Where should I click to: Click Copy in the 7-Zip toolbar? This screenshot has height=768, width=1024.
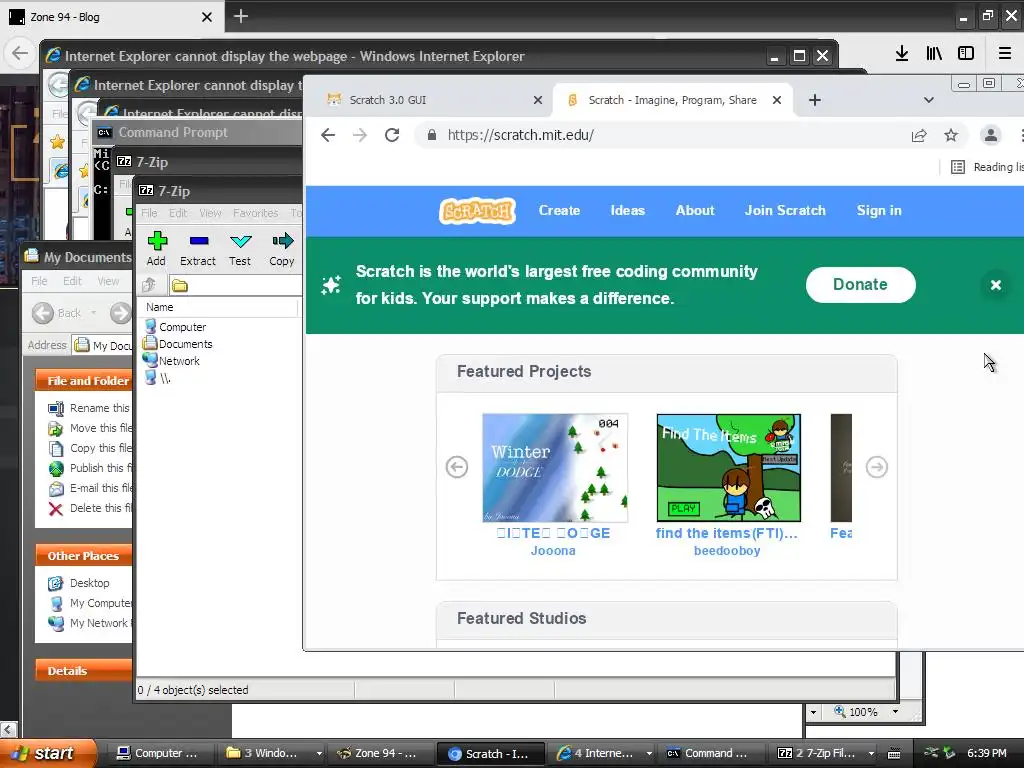tap(281, 249)
